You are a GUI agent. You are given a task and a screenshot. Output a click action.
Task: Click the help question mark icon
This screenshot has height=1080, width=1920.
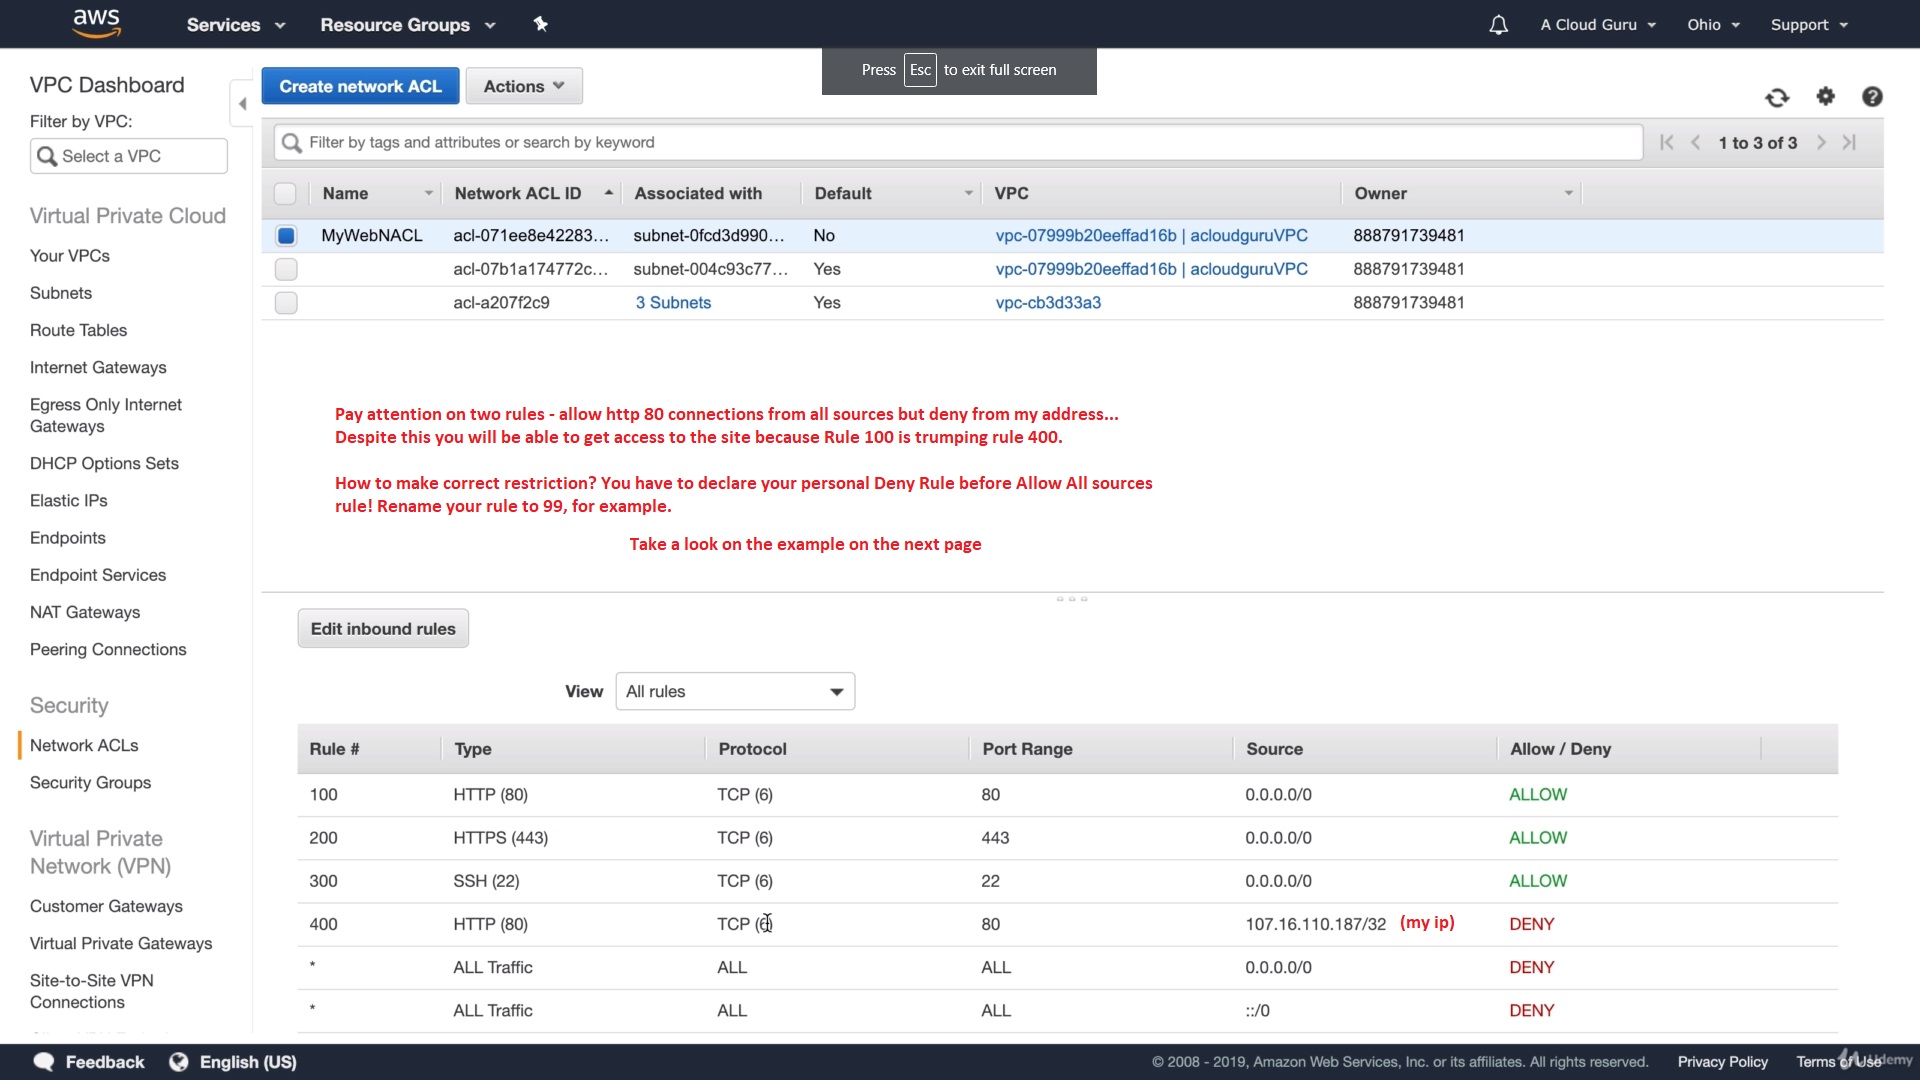click(1872, 96)
